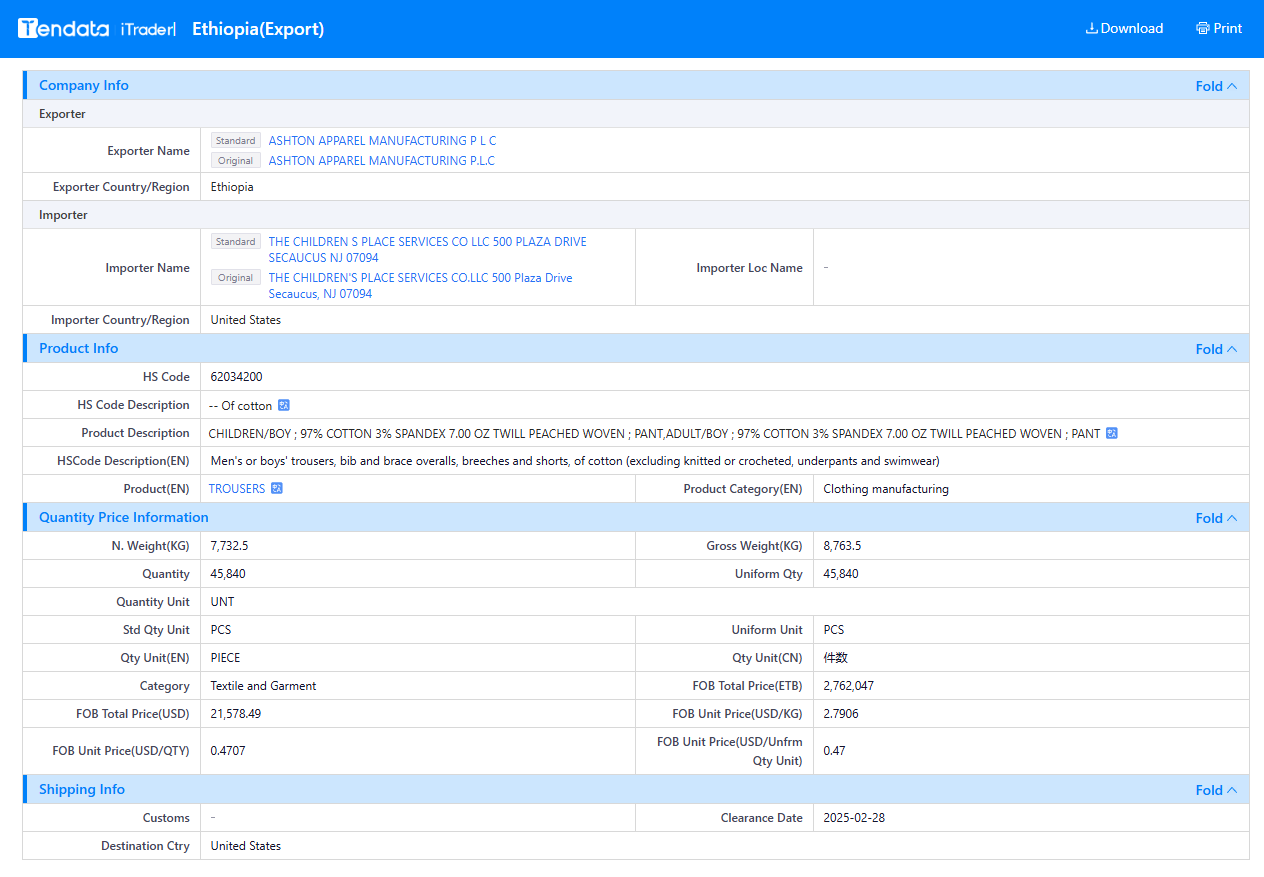Fold the Product Info section
Viewport: 1264px width, 877px height.
1216,349
